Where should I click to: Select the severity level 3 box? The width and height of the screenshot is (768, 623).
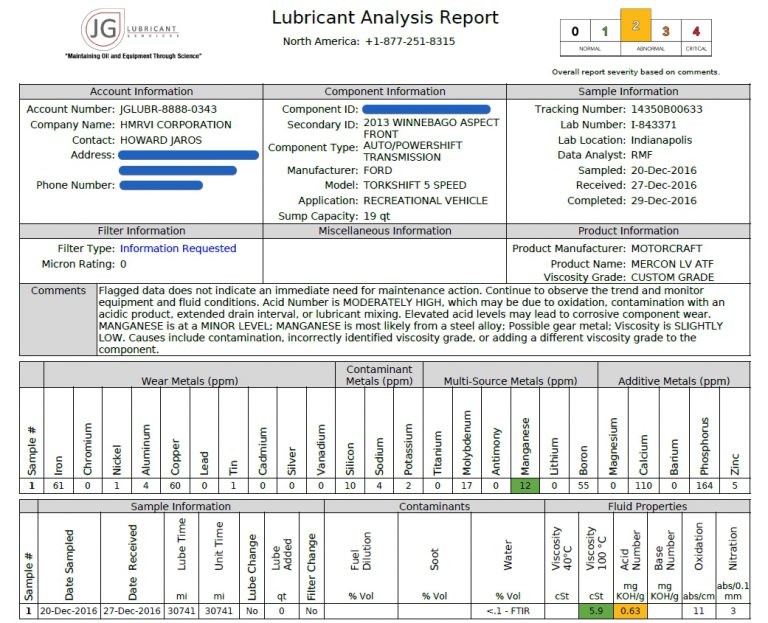point(665,32)
